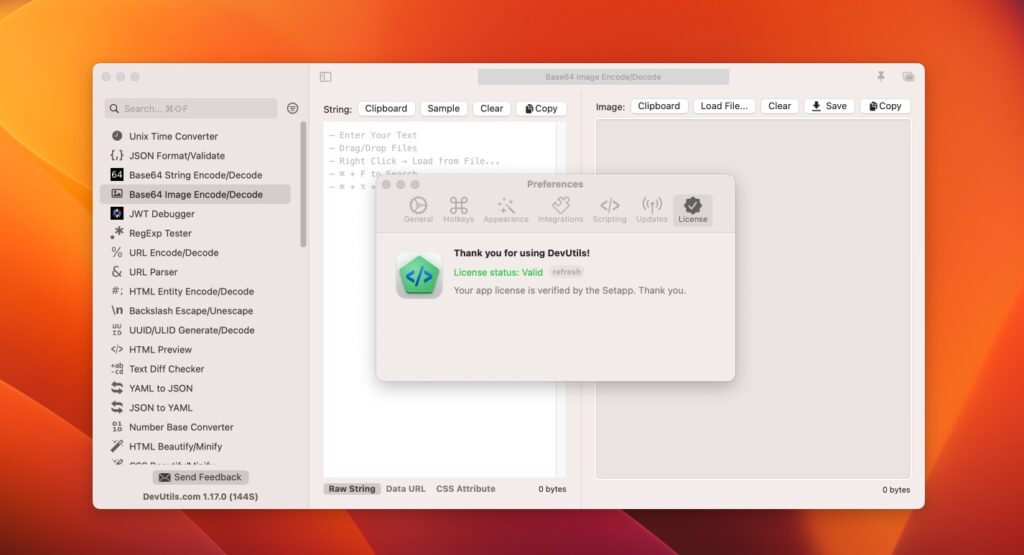Pin the window with pushpin icon
Viewport: 1024px width, 555px height.
881,76
